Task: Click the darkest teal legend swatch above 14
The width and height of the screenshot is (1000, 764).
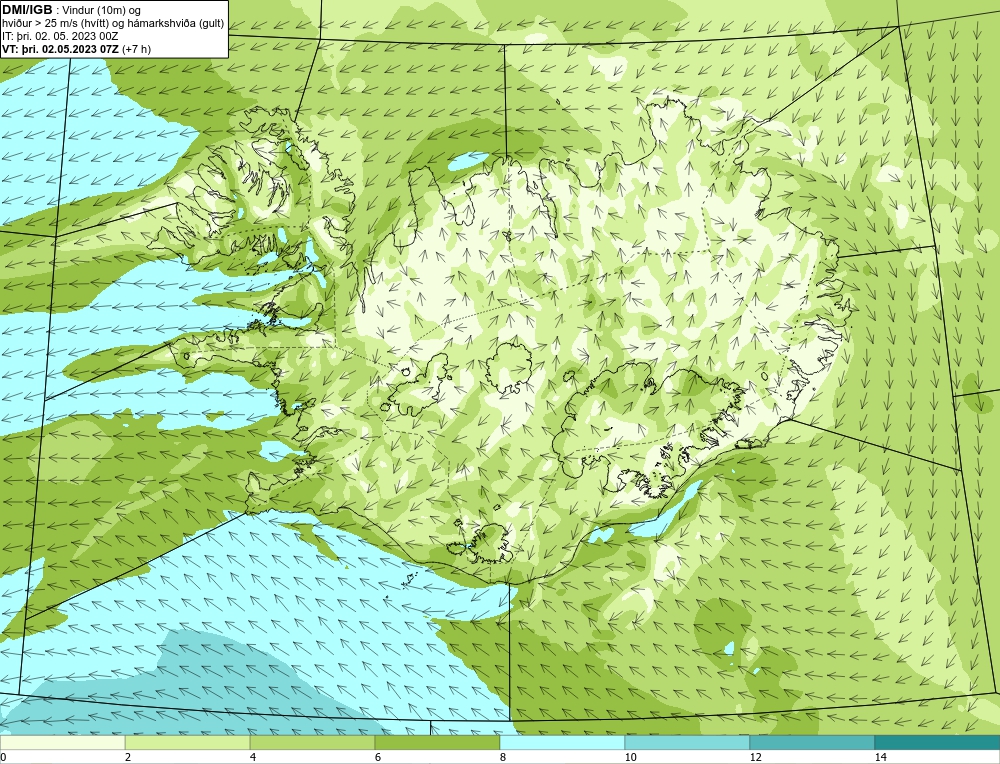Action: [x=937, y=742]
